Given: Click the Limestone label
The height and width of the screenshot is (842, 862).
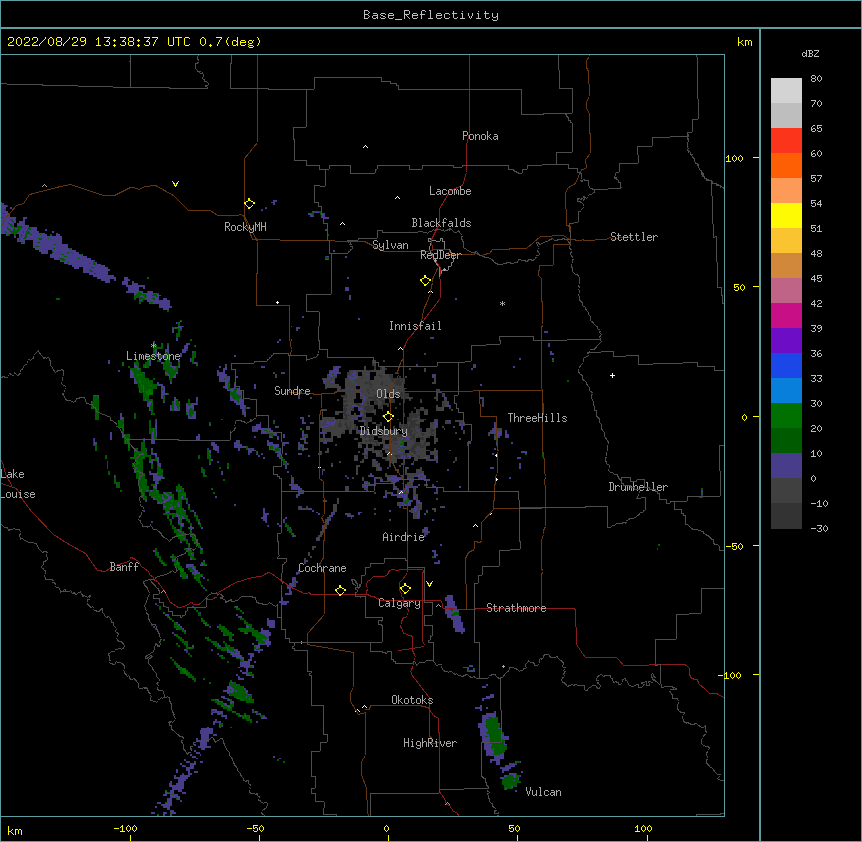Looking at the screenshot, I should click(x=153, y=356).
